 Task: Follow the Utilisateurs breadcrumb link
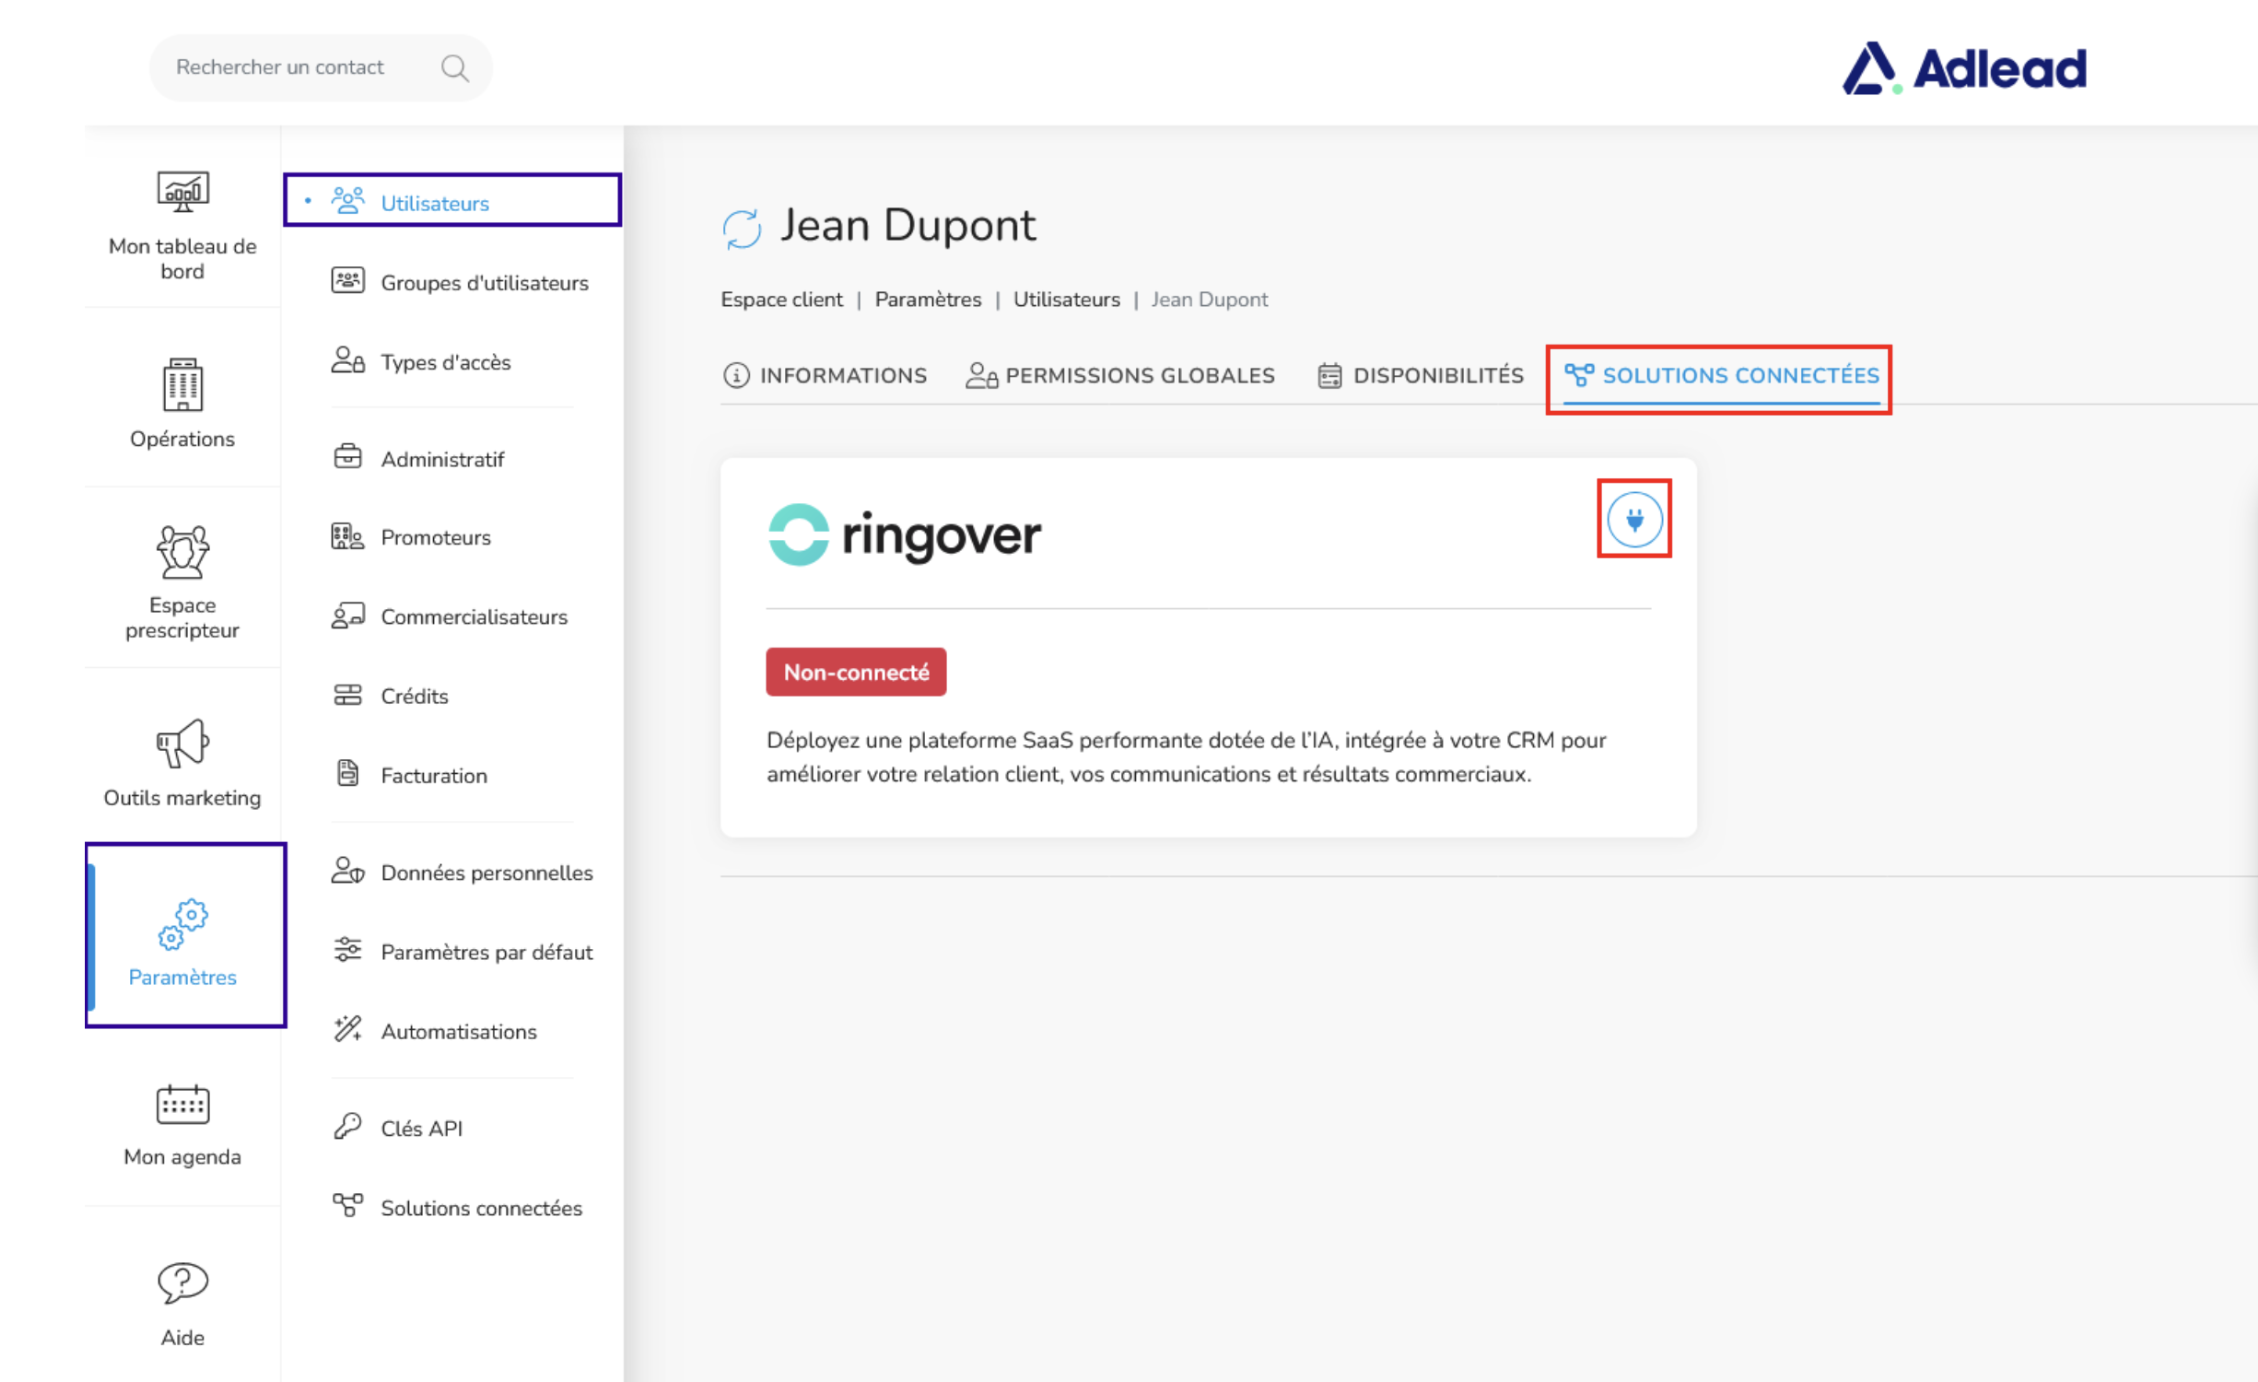[1066, 300]
